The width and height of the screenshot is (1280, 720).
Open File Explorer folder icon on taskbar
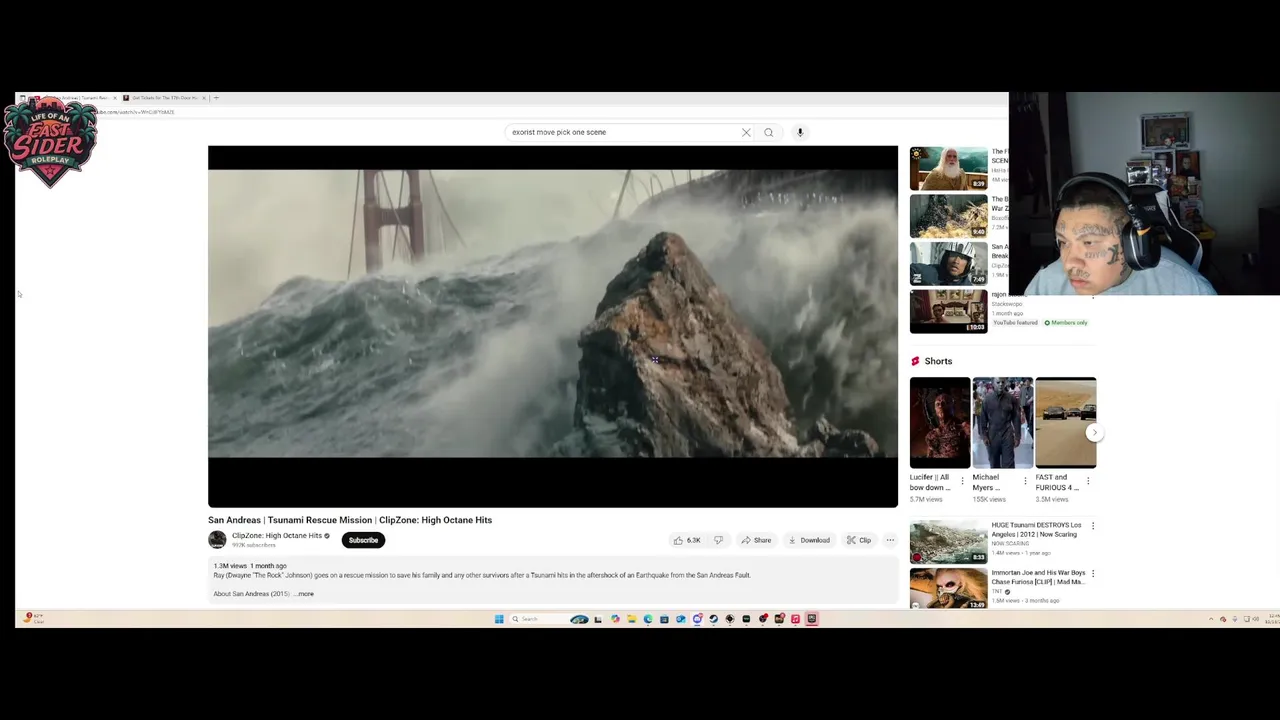click(631, 619)
